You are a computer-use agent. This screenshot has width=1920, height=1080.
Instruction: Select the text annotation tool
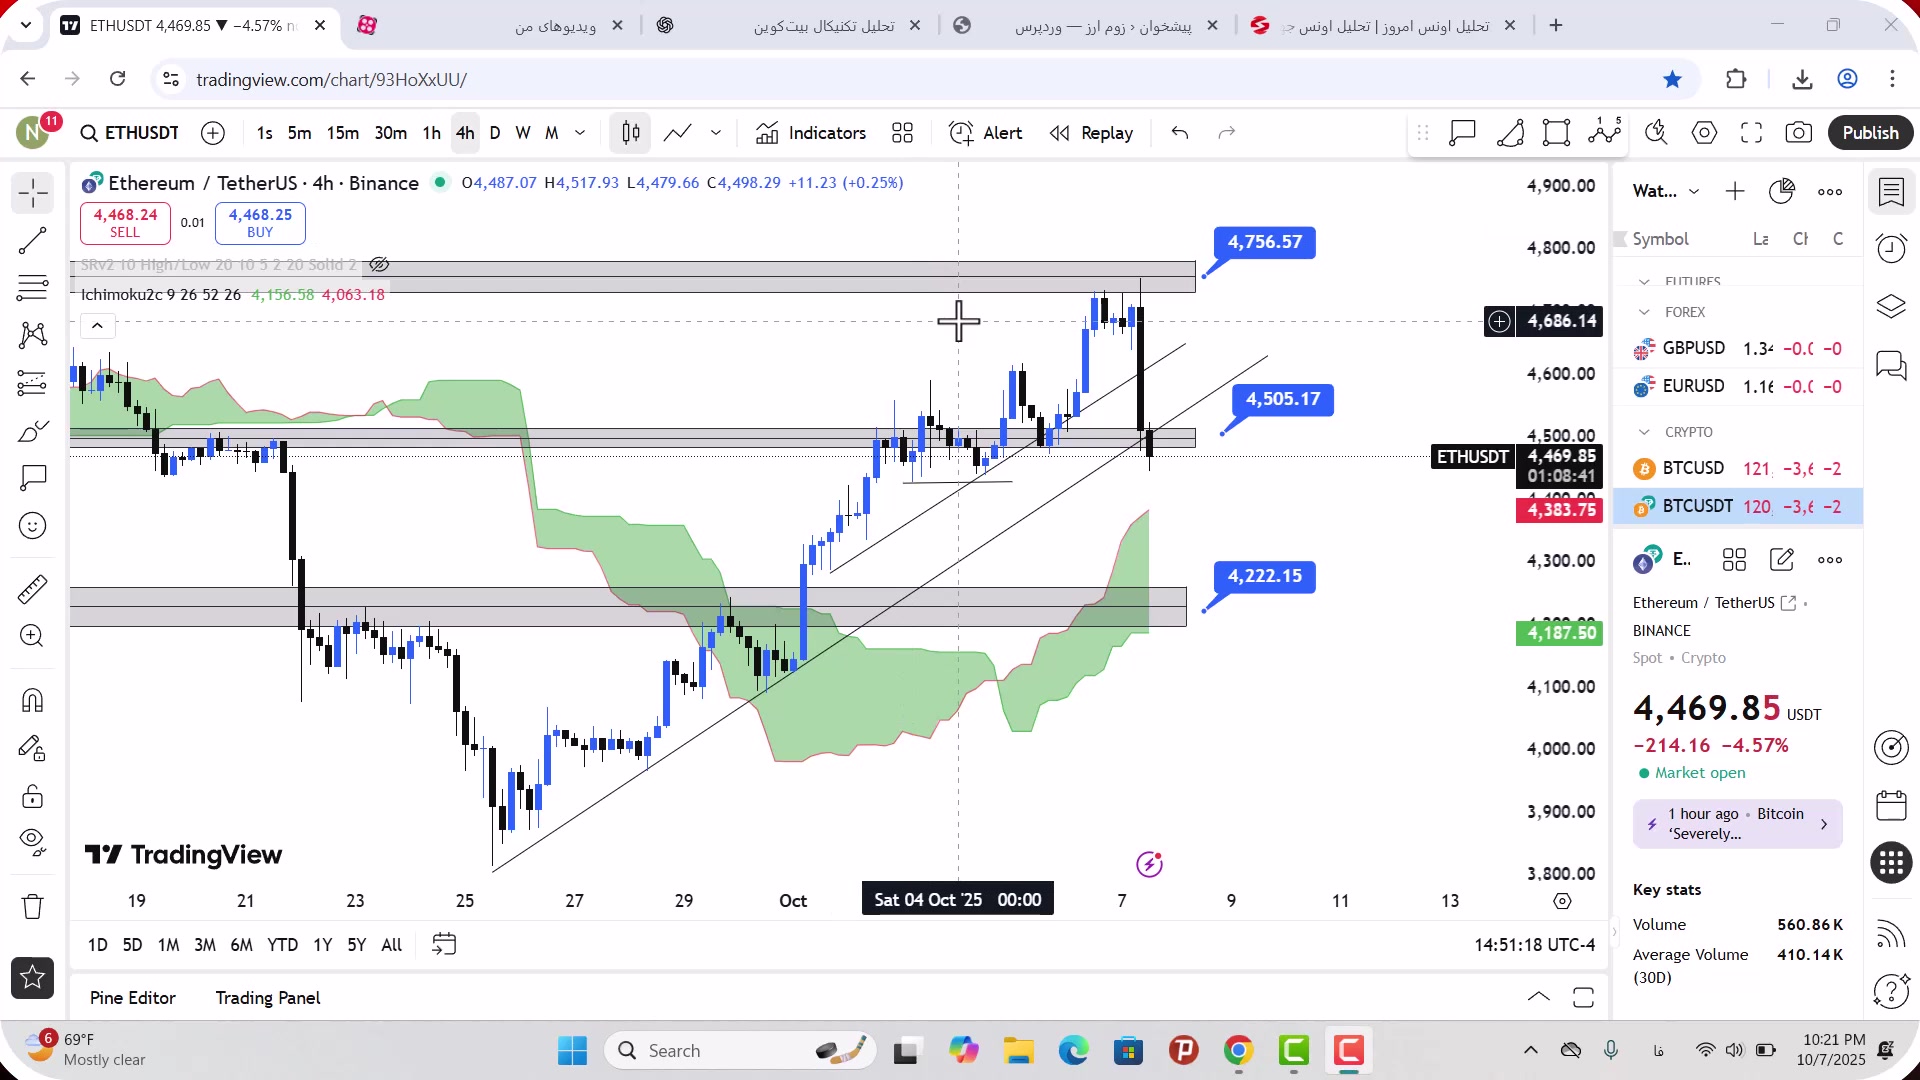[x=32, y=478]
